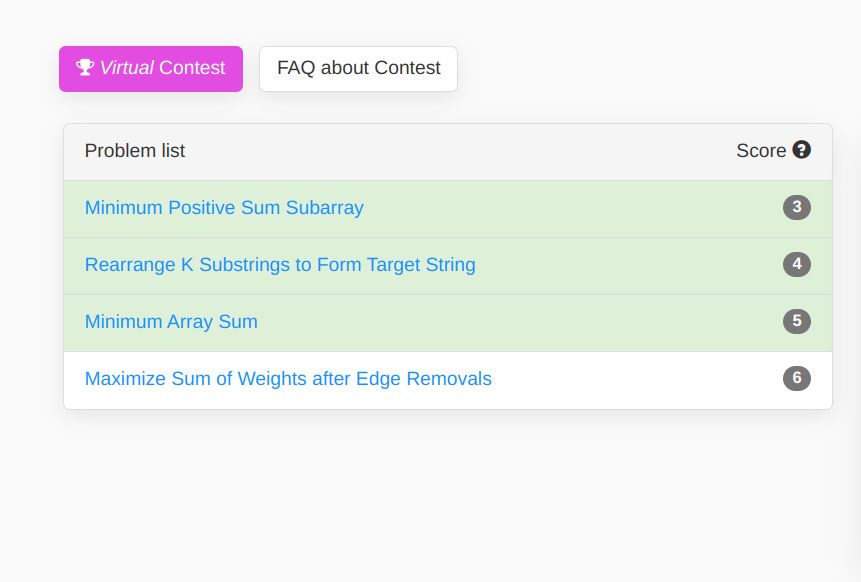Open FAQ about Contest

pyautogui.click(x=358, y=69)
